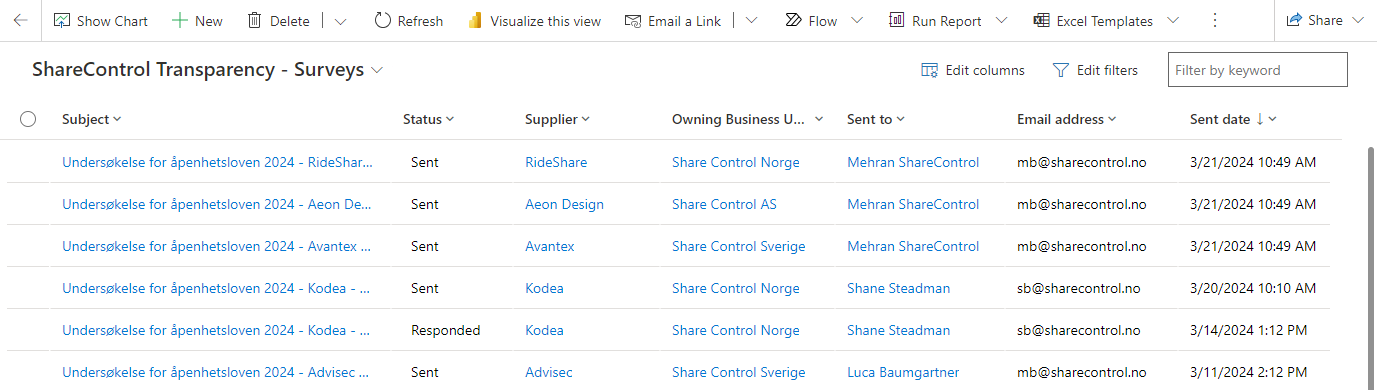1377x390 pixels.
Task: Create a new record with the New plus icon
Action: pos(197,20)
